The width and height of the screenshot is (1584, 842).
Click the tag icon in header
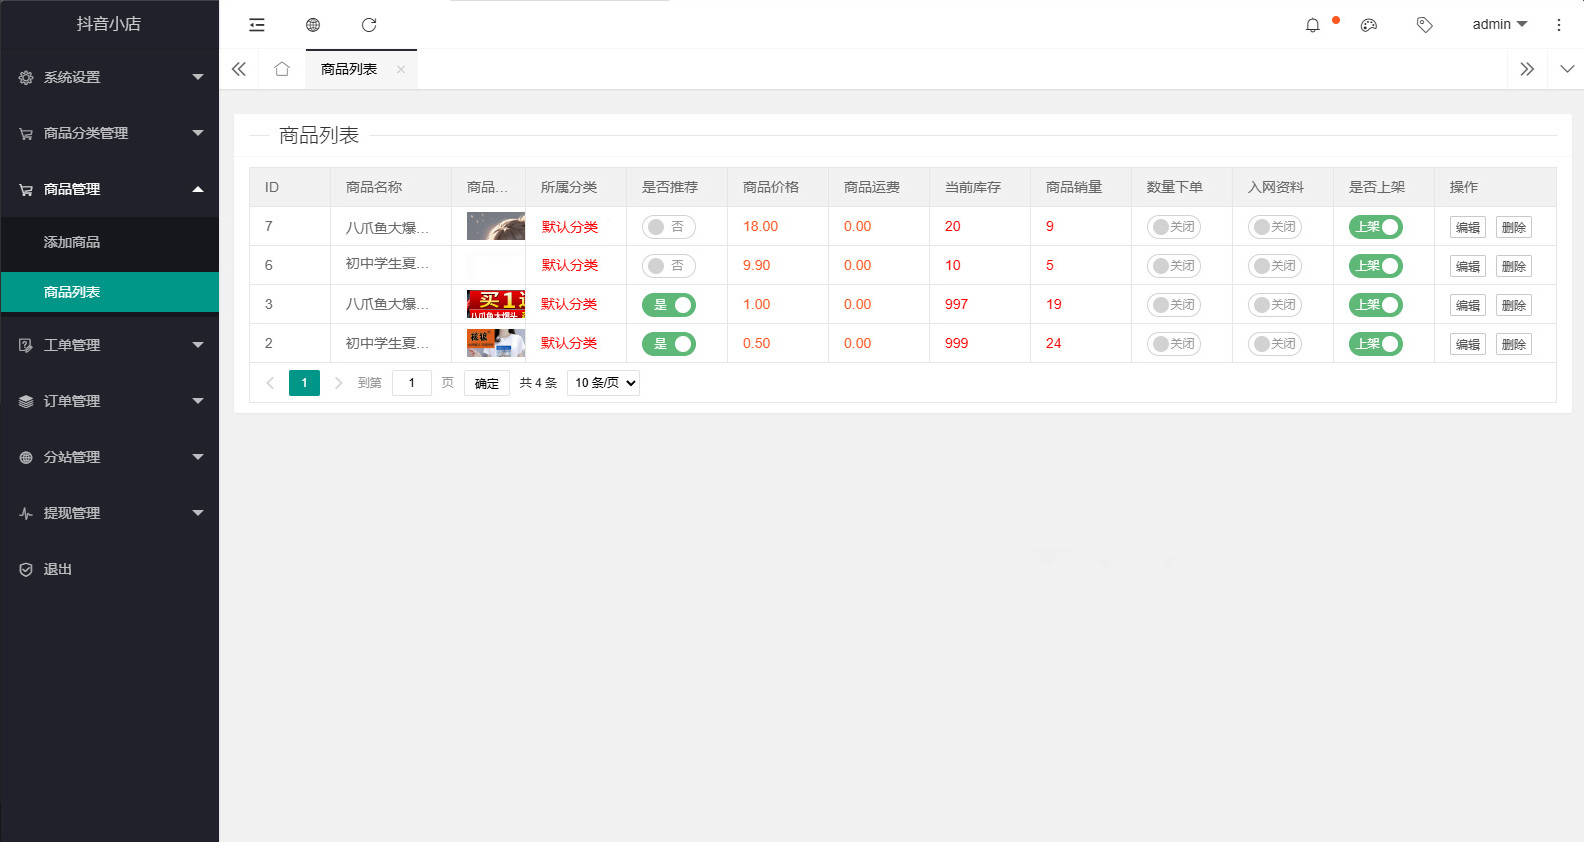coord(1425,25)
